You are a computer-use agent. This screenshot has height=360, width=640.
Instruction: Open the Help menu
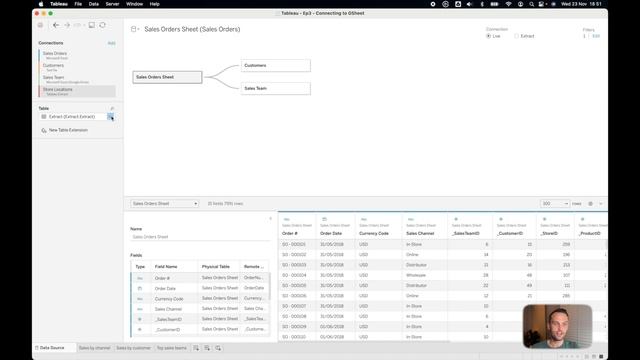click(x=155, y=4)
